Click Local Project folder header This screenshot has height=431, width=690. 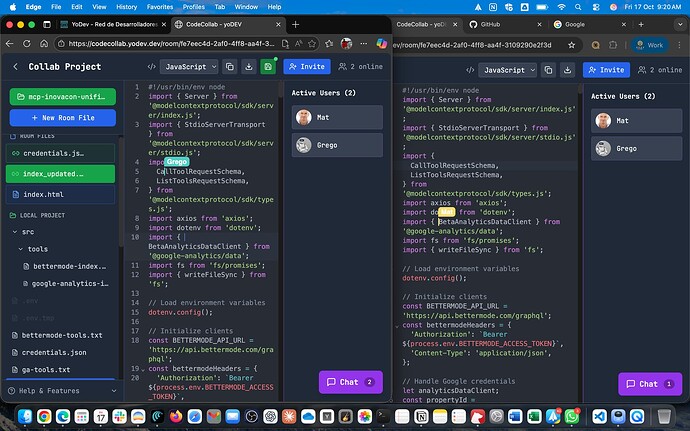click(x=37, y=215)
